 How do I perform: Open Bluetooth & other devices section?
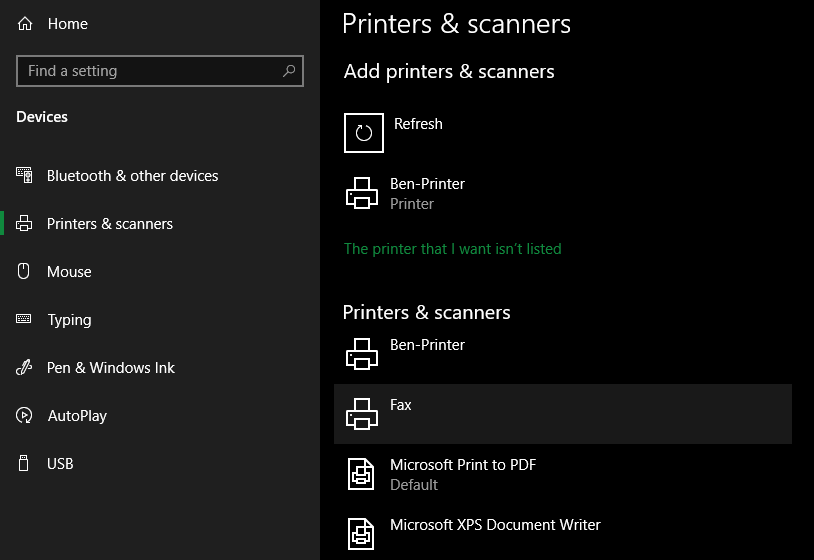pyautogui.click(x=132, y=176)
